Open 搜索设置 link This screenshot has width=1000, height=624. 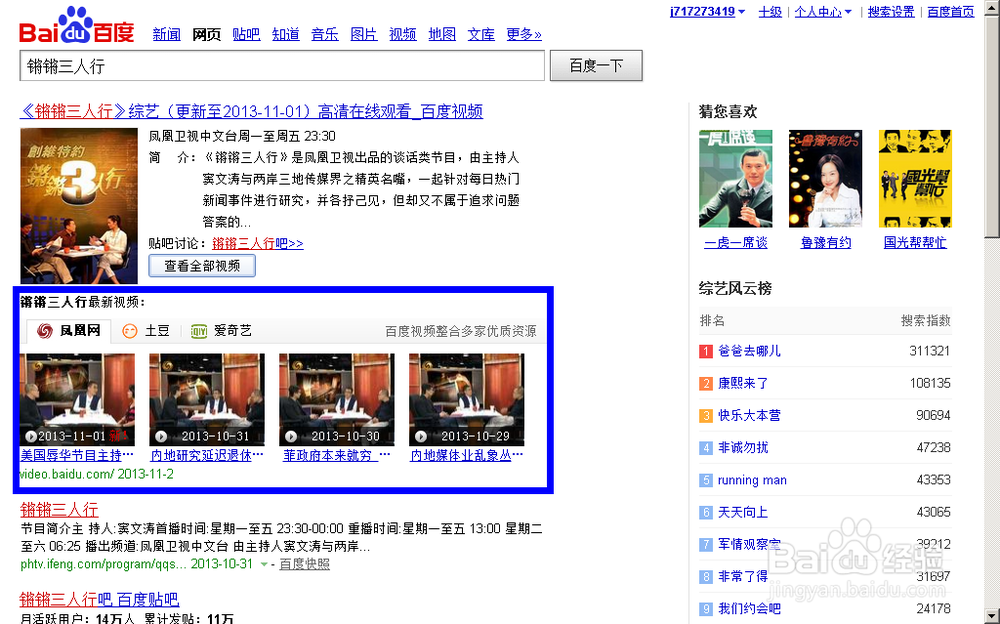(x=891, y=11)
